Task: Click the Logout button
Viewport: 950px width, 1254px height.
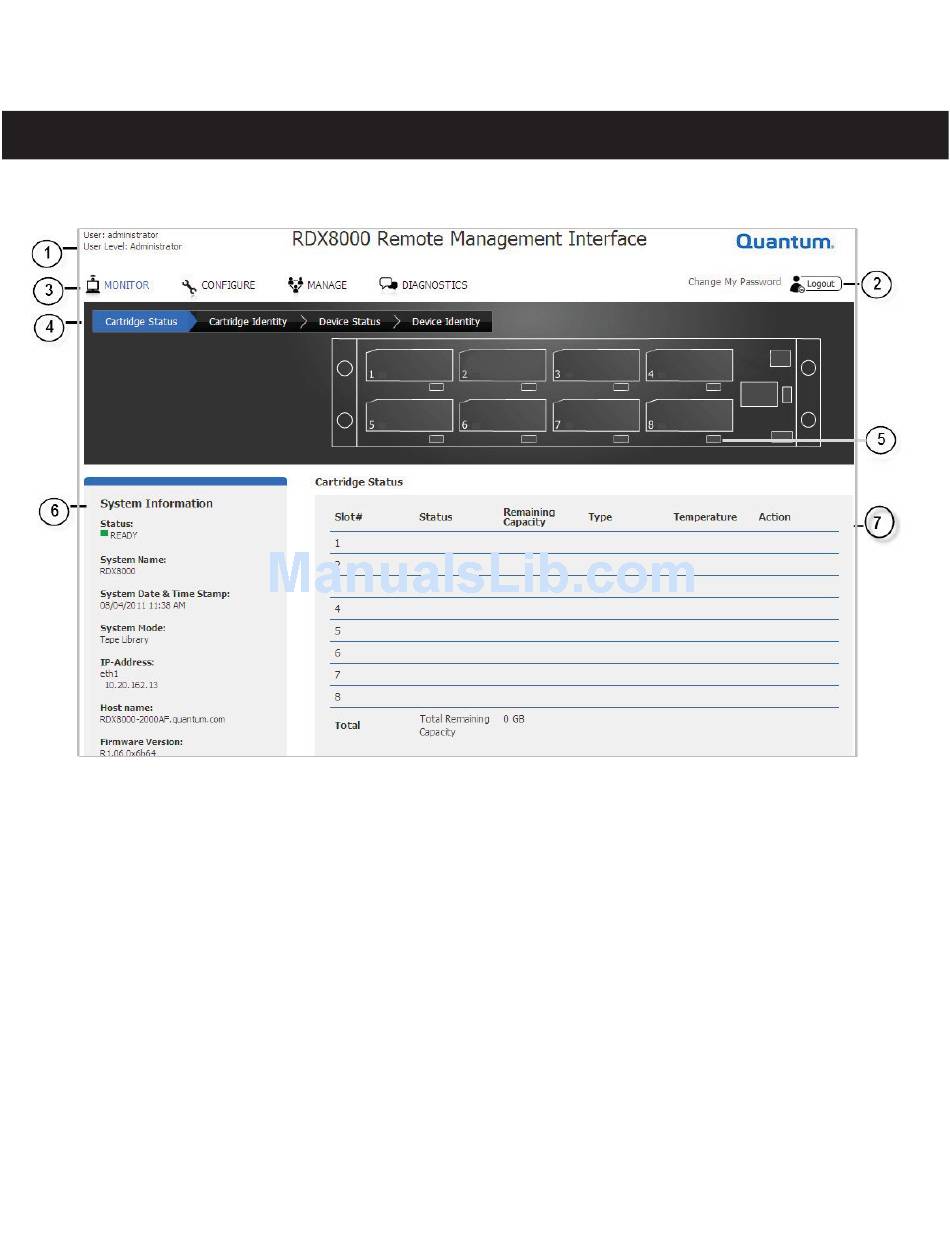Action: pyautogui.click(x=822, y=284)
